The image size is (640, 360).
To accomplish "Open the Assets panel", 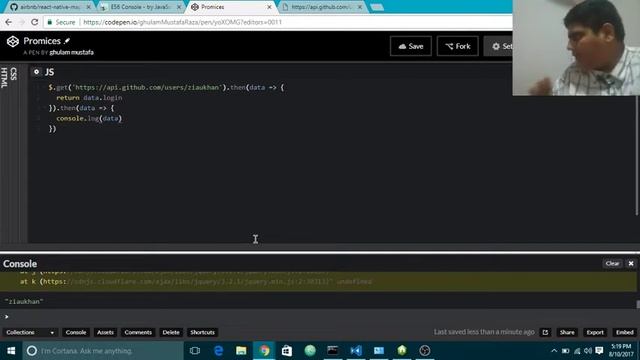I will tap(105, 332).
